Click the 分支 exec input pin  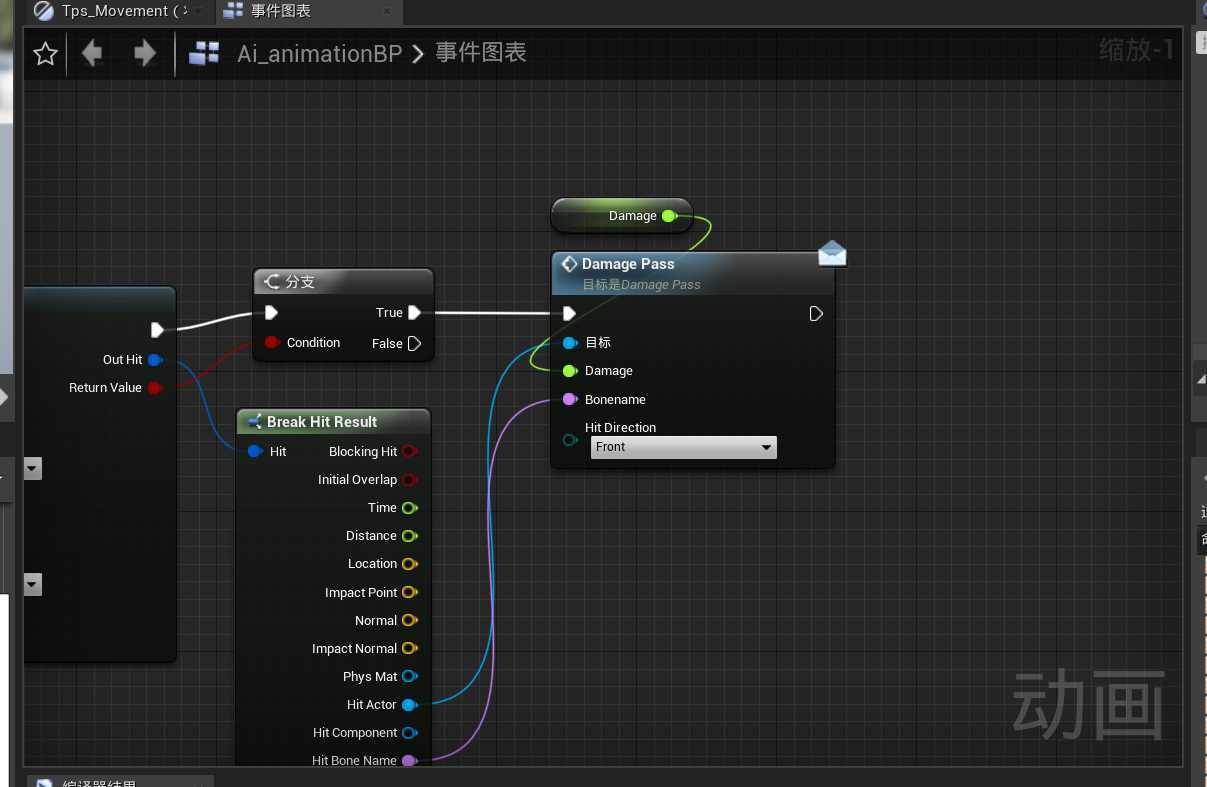271,313
